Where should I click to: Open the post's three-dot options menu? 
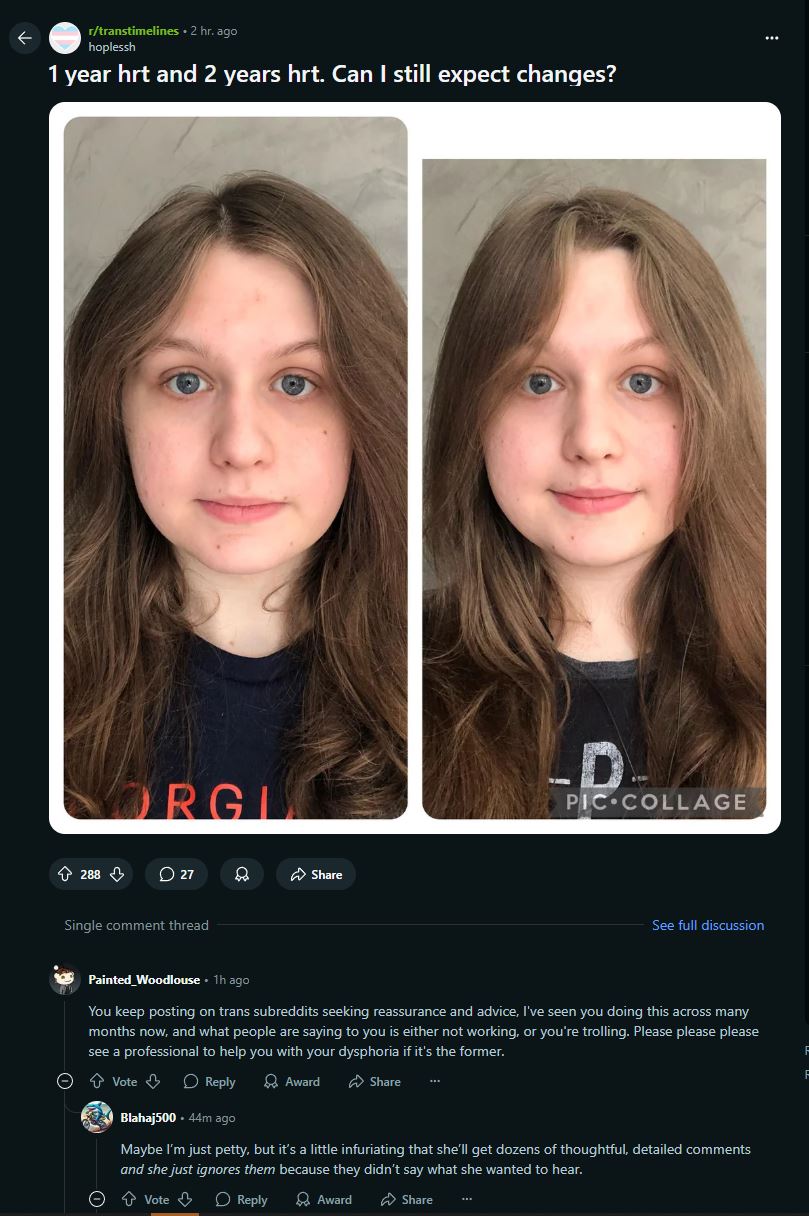pos(771,38)
